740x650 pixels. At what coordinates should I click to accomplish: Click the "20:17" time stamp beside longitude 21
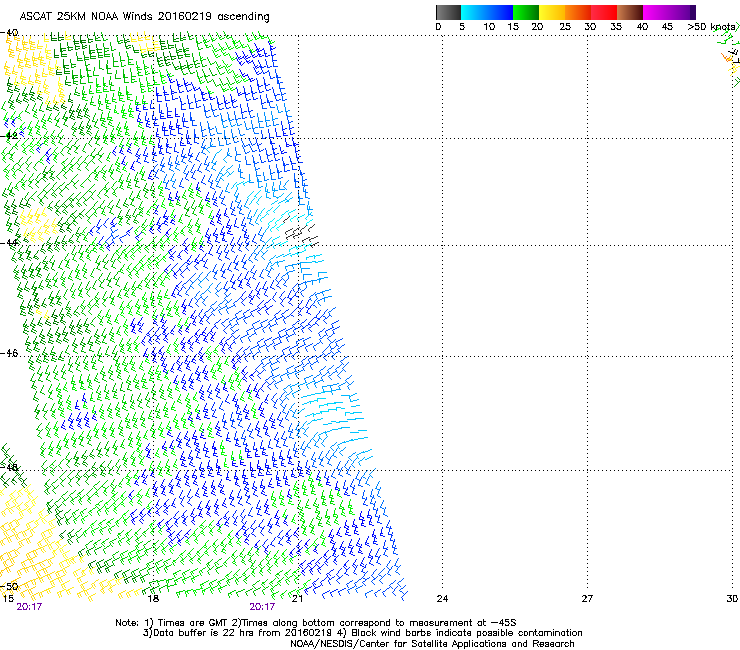[262, 607]
